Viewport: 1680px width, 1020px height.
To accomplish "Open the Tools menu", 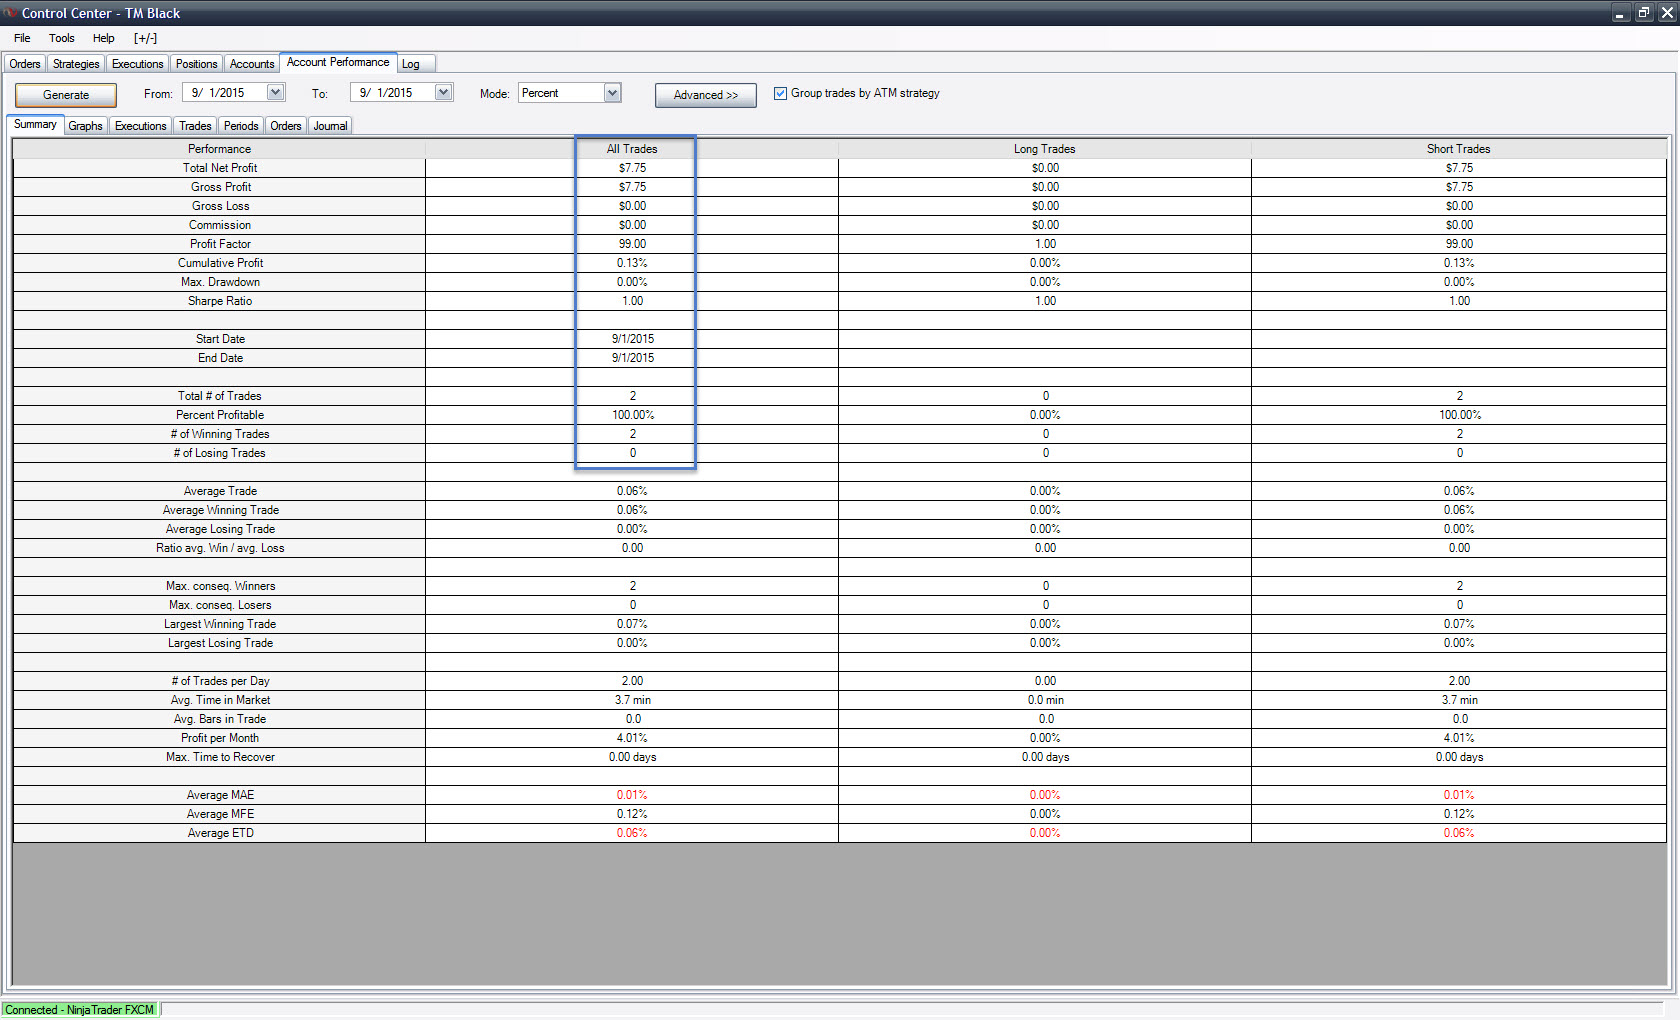I will pos(62,38).
